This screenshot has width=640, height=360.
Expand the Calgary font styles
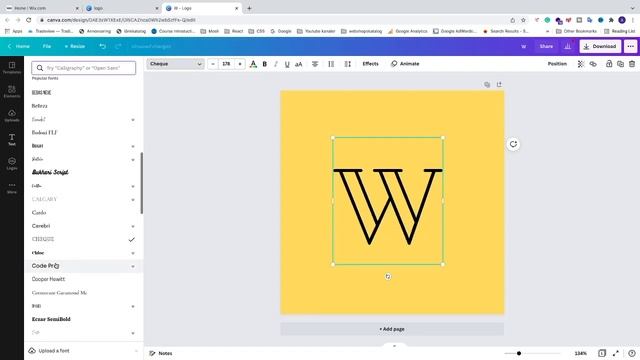click(133, 200)
